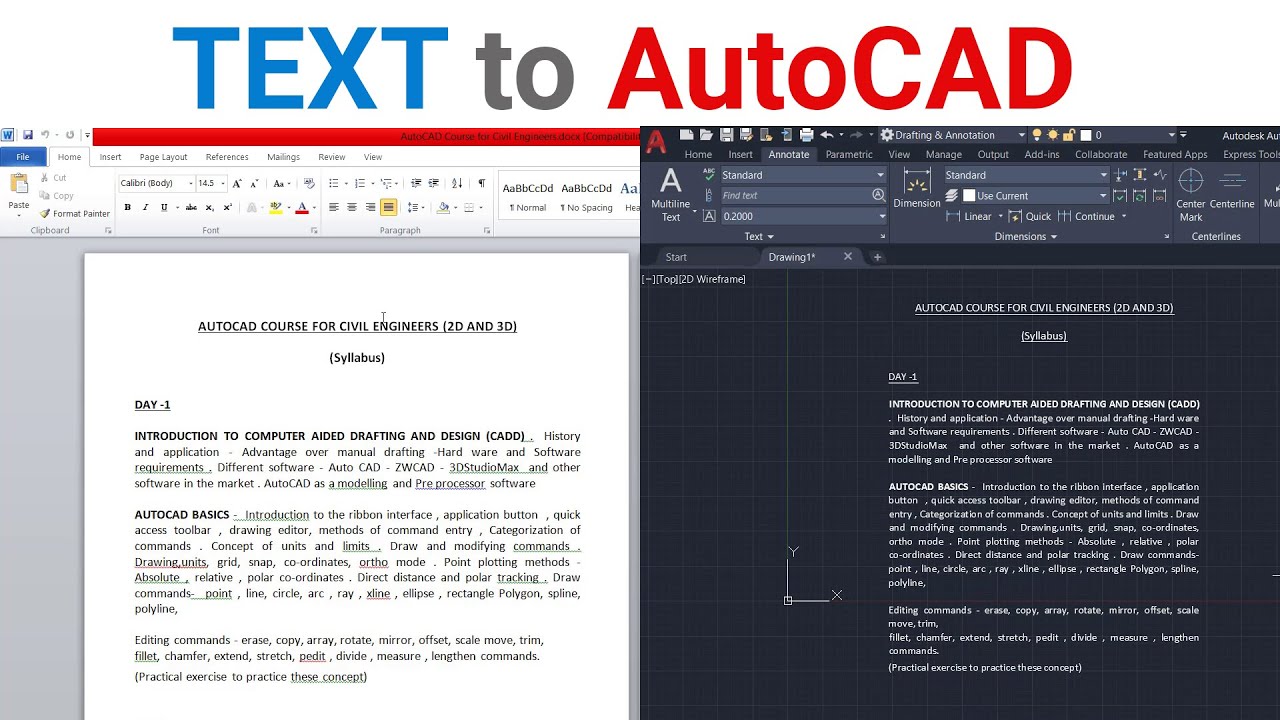Clear formatting in Word Font group

pos(309,183)
